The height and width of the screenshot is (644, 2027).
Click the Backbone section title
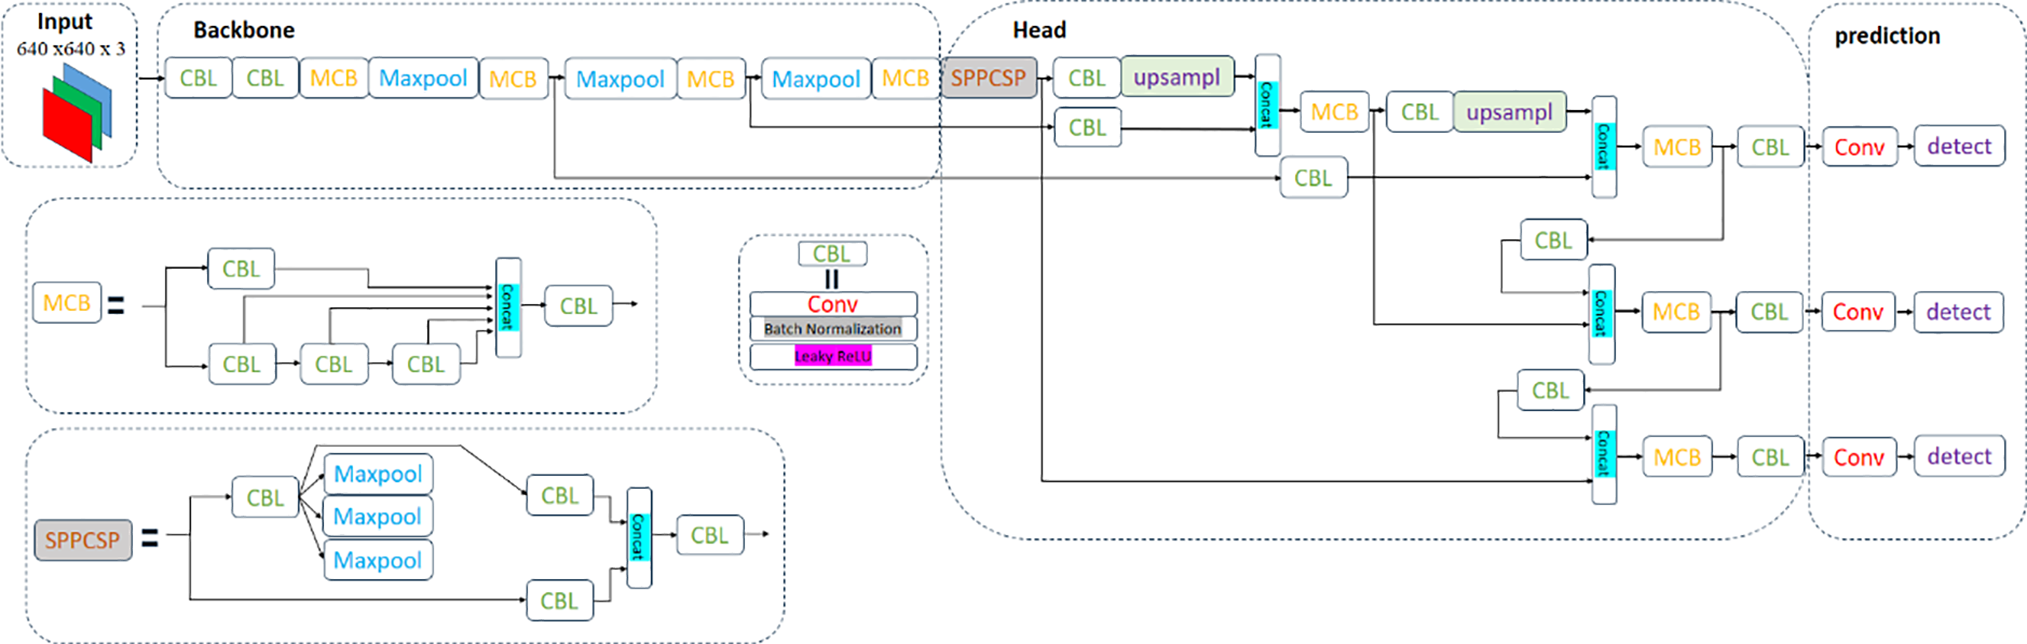pos(244,30)
